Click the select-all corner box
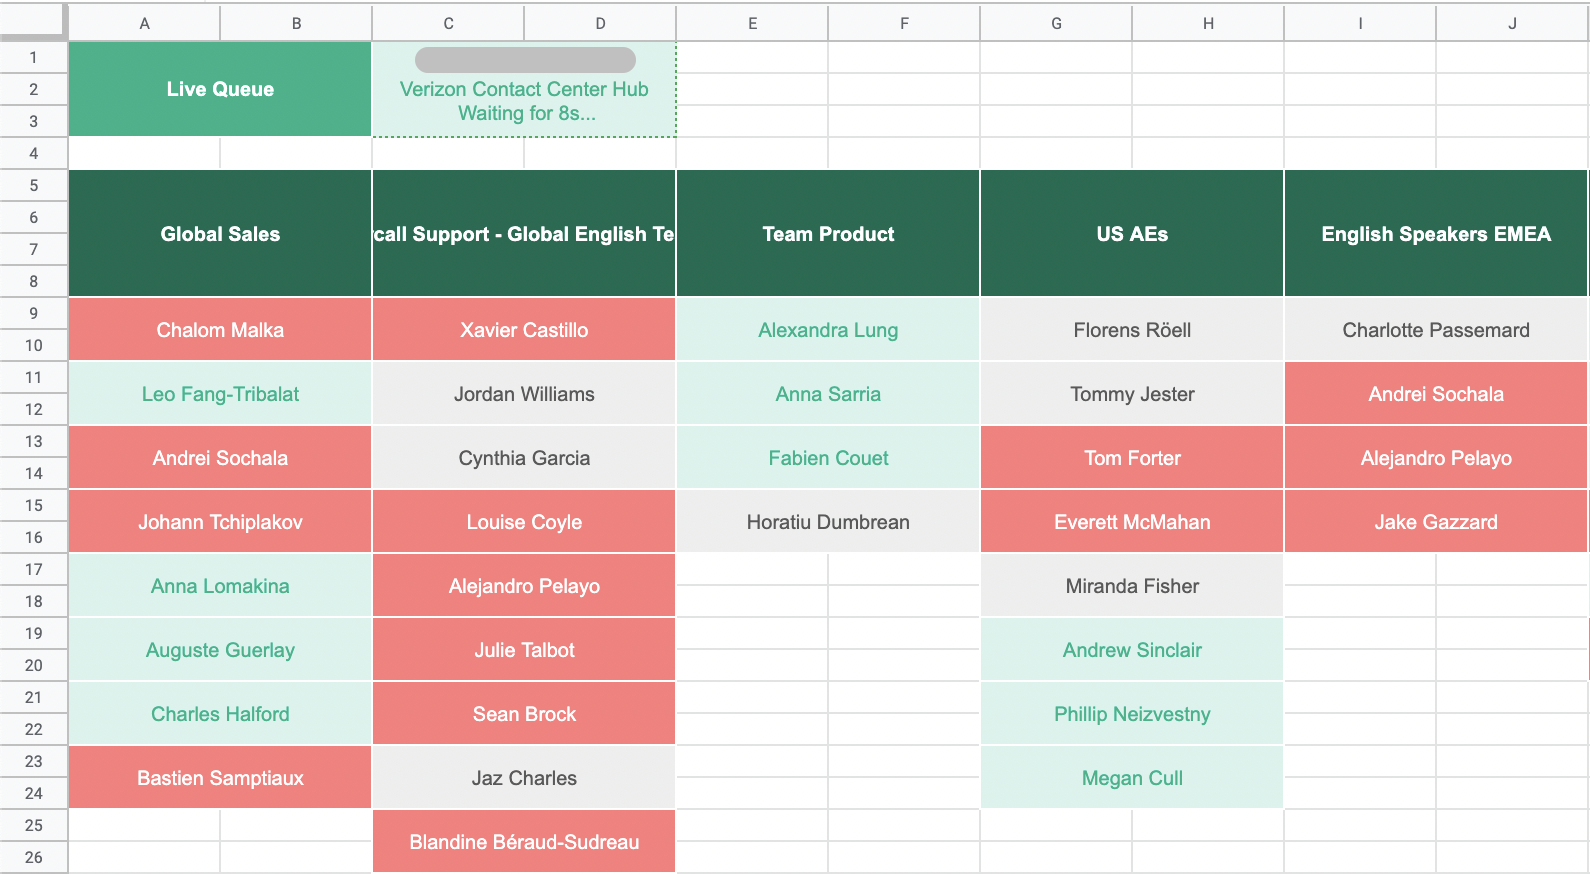 [33, 22]
